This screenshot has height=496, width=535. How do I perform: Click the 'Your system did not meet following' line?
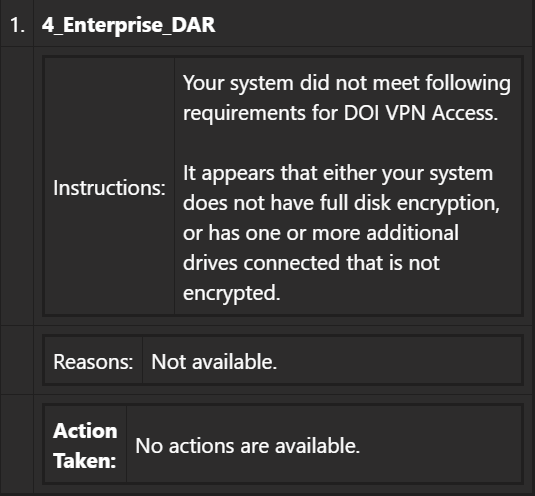pos(347,83)
